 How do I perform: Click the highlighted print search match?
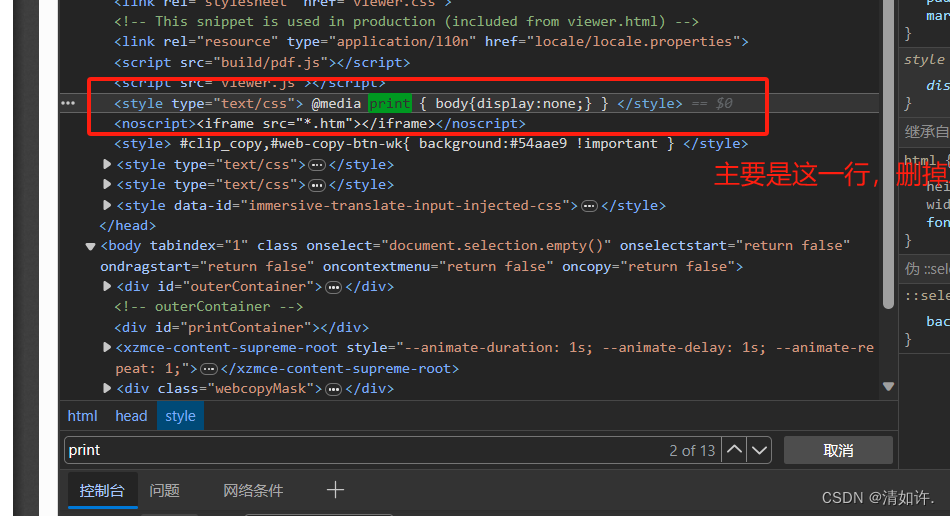[x=390, y=103]
